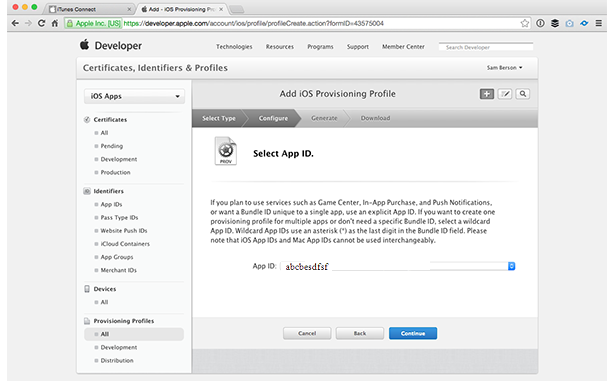Click the green lock Apple Inc. badge
Screen dimensions: 608x381
click(x=93, y=23)
